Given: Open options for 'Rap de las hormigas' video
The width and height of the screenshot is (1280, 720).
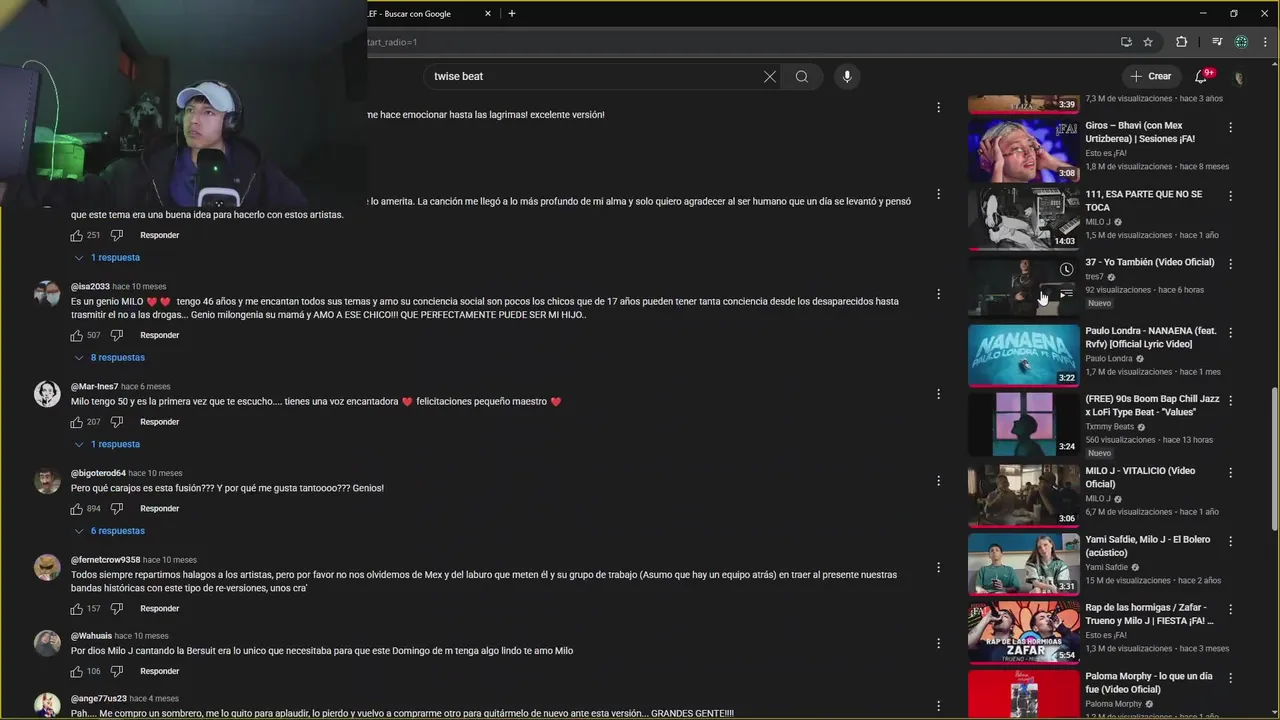Looking at the screenshot, I should pyautogui.click(x=1230, y=609).
